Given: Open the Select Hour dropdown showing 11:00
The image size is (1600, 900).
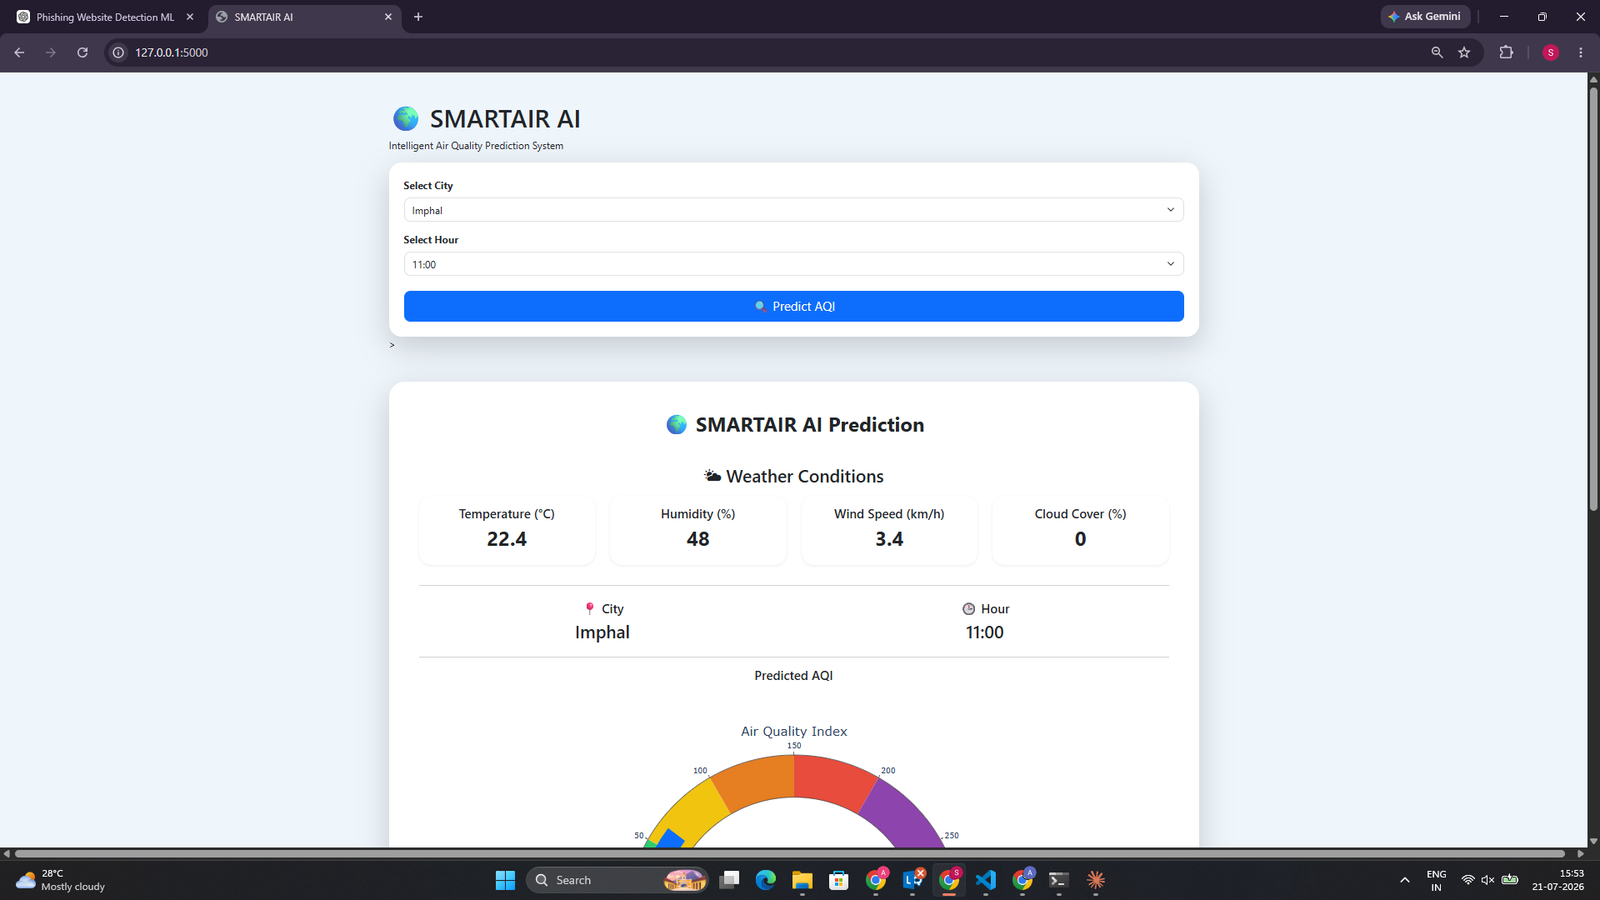Looking at the screenshot, I should [793, 264].
